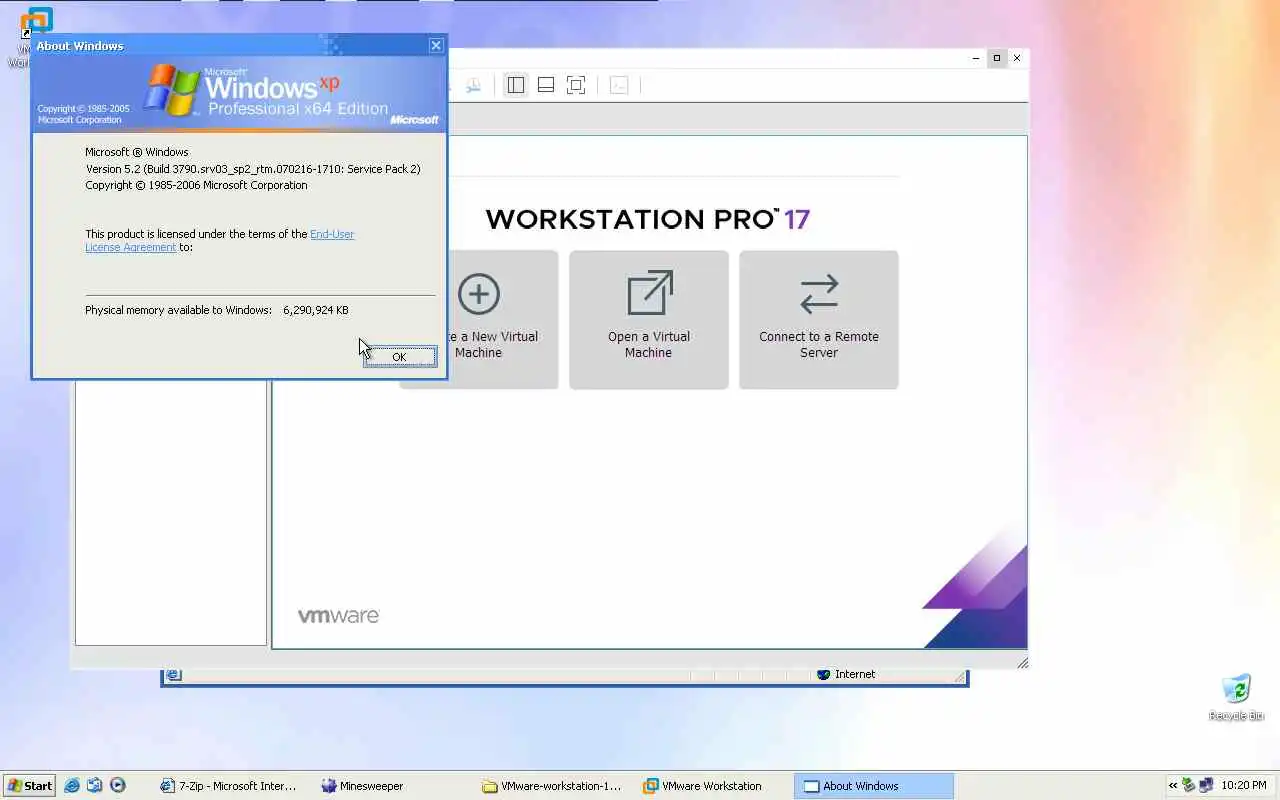Viewport: 1280px width, 800px height.
Task: Click the snapshot manager icon in VMware toolbar
Action: click(473, 85)
